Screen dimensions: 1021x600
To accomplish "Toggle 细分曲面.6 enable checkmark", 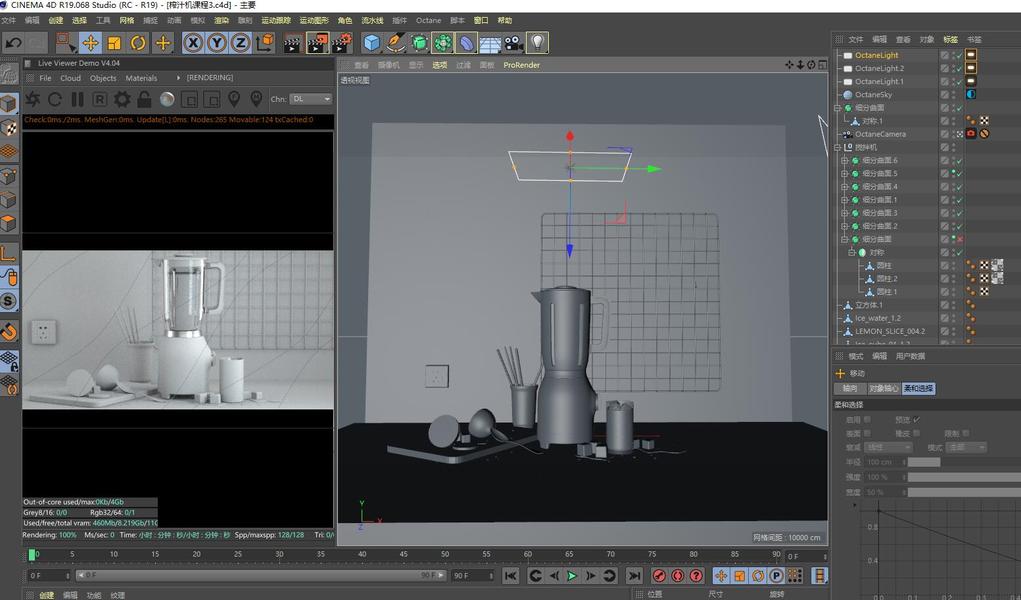I will coord(959,161).
